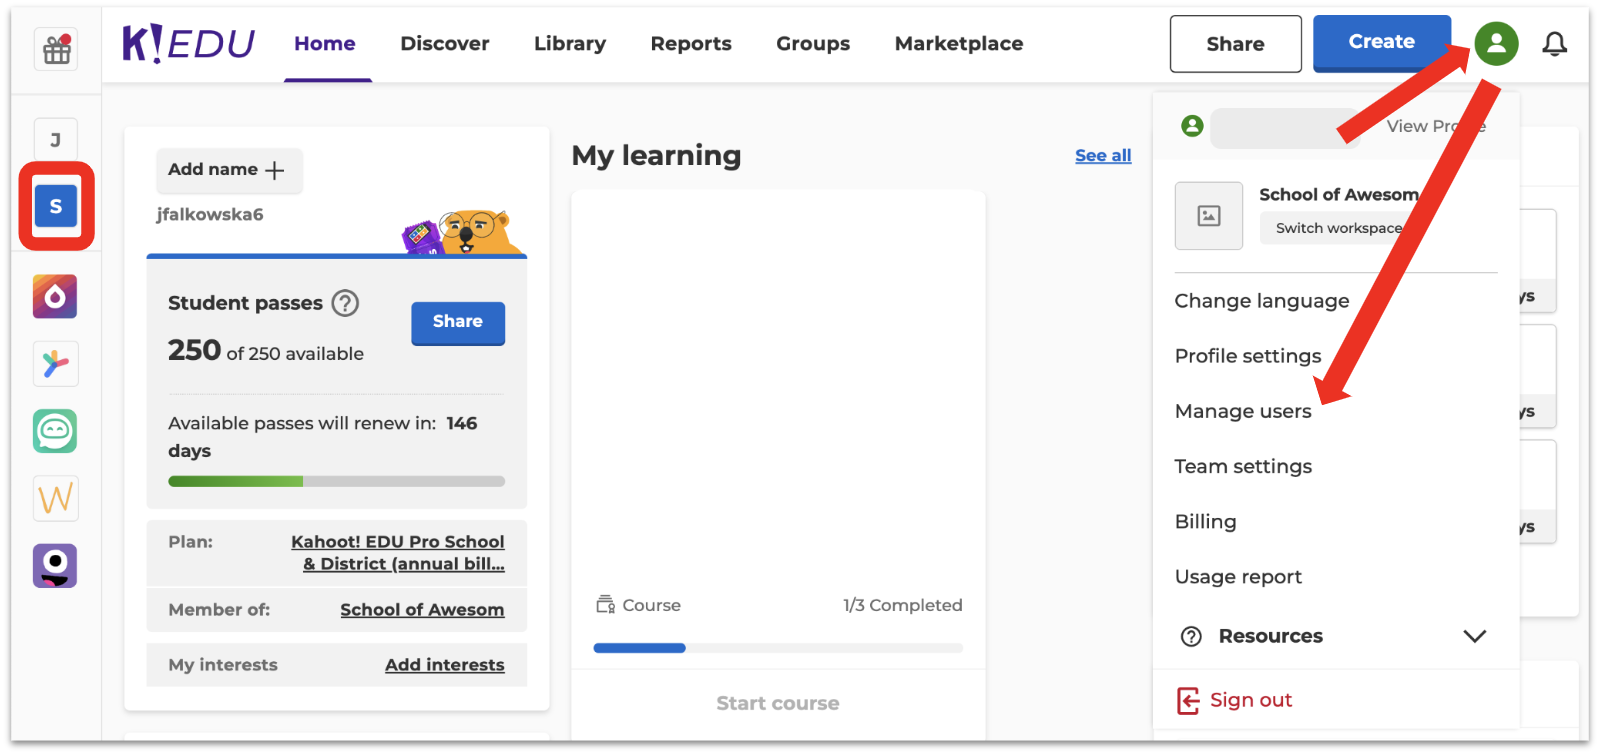Click the jfalkowska6 username text
The width and height of the screenshot is (1600, 754).
(x=210, y=214)
